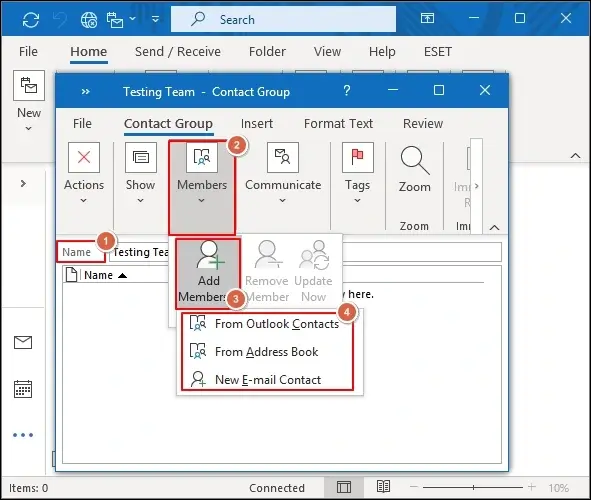Switch to Reading view in status bar
591x500 pixels.
click(x=383, y=487)
